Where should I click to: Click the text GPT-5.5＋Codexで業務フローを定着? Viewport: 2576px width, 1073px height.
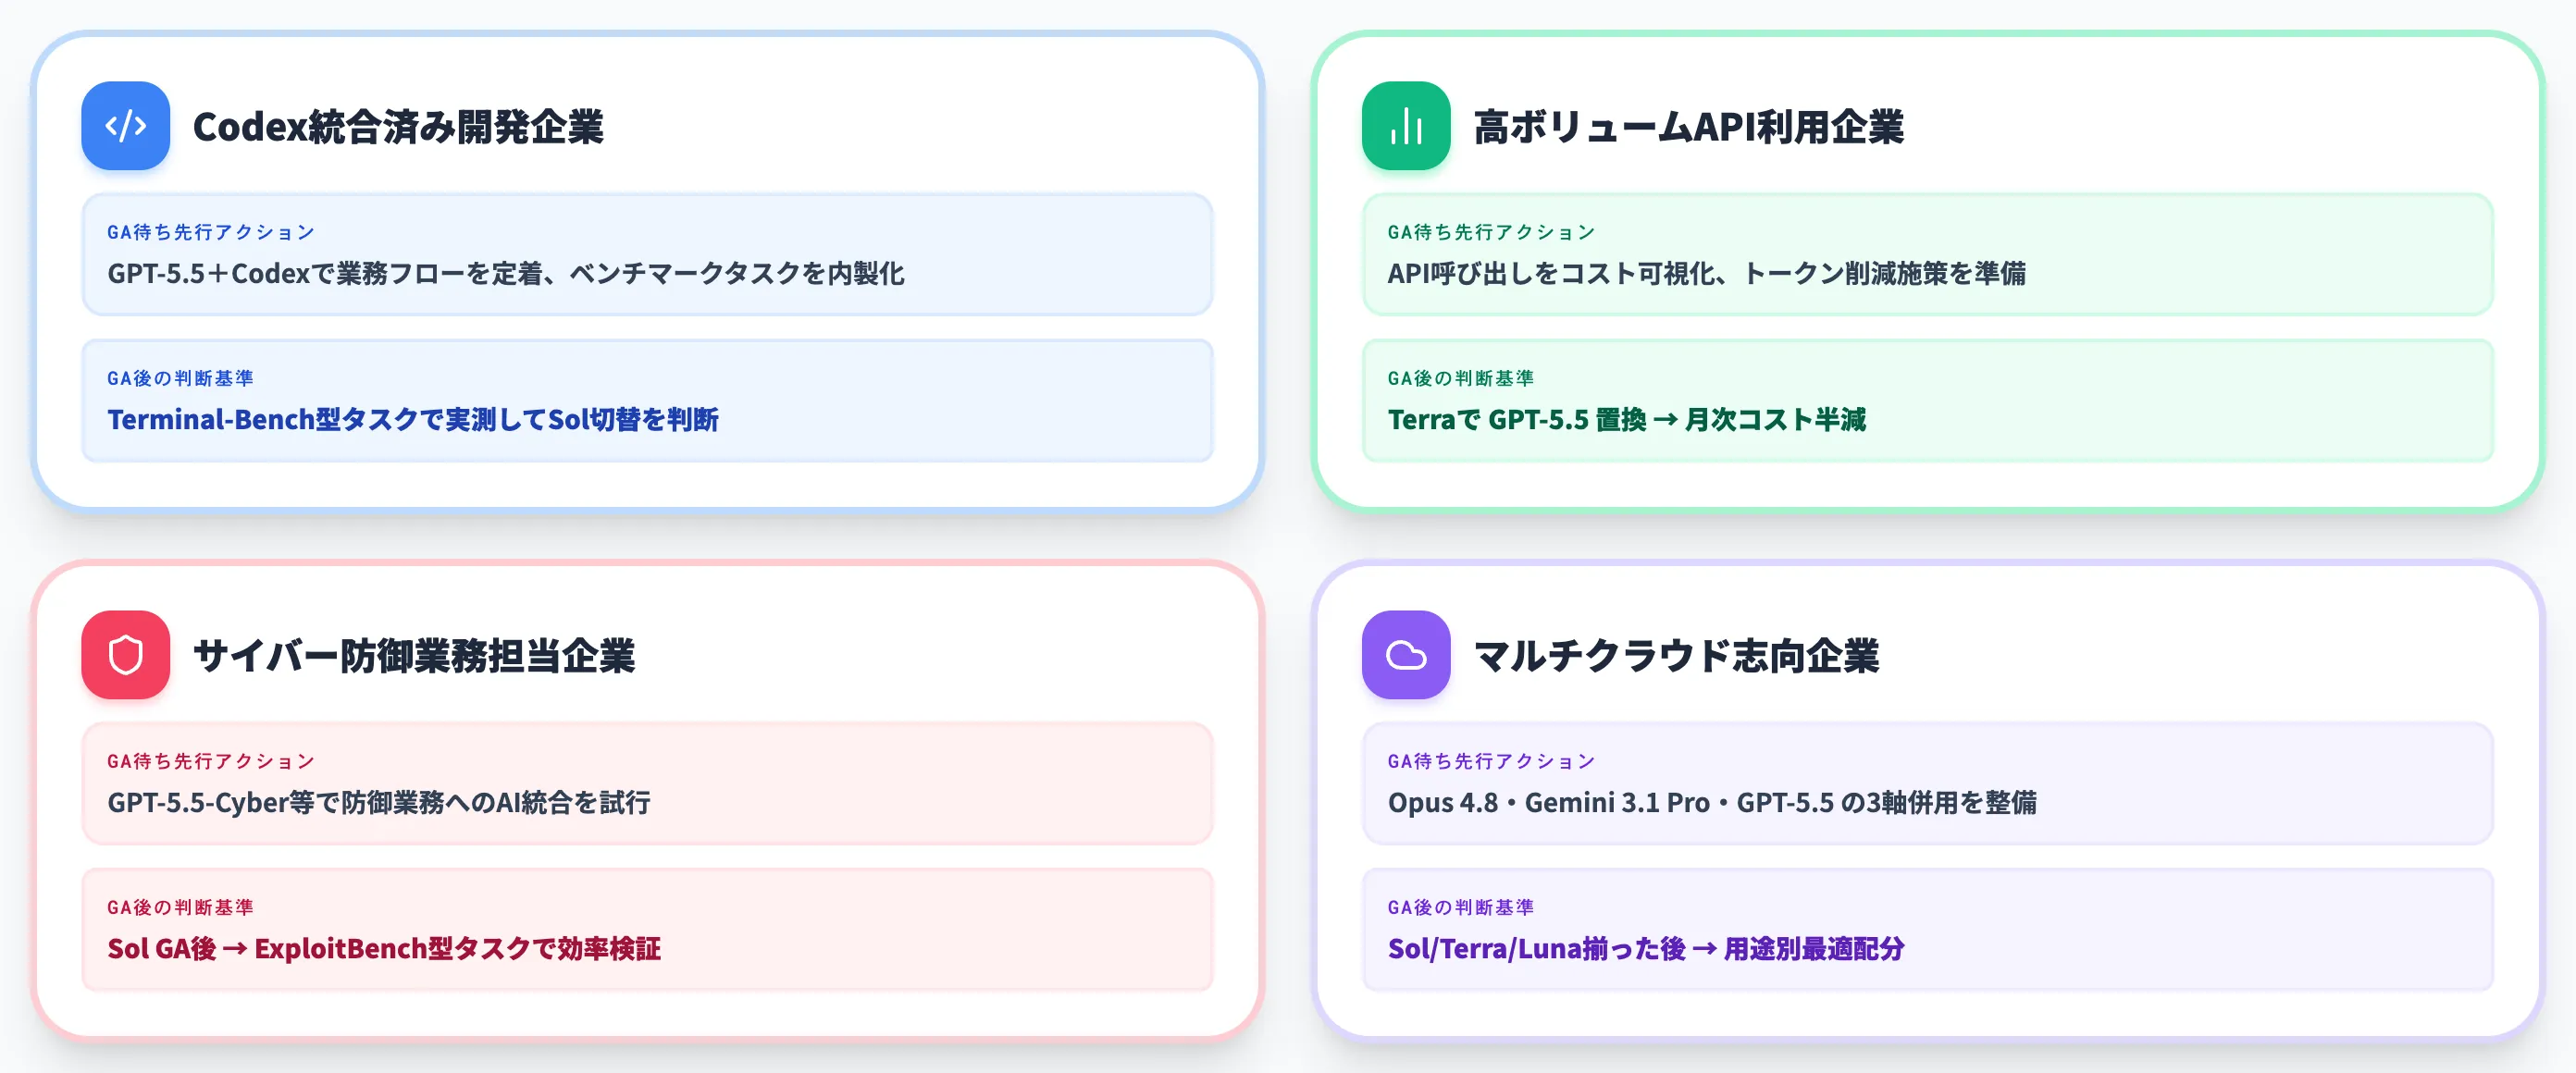[325, 273]
